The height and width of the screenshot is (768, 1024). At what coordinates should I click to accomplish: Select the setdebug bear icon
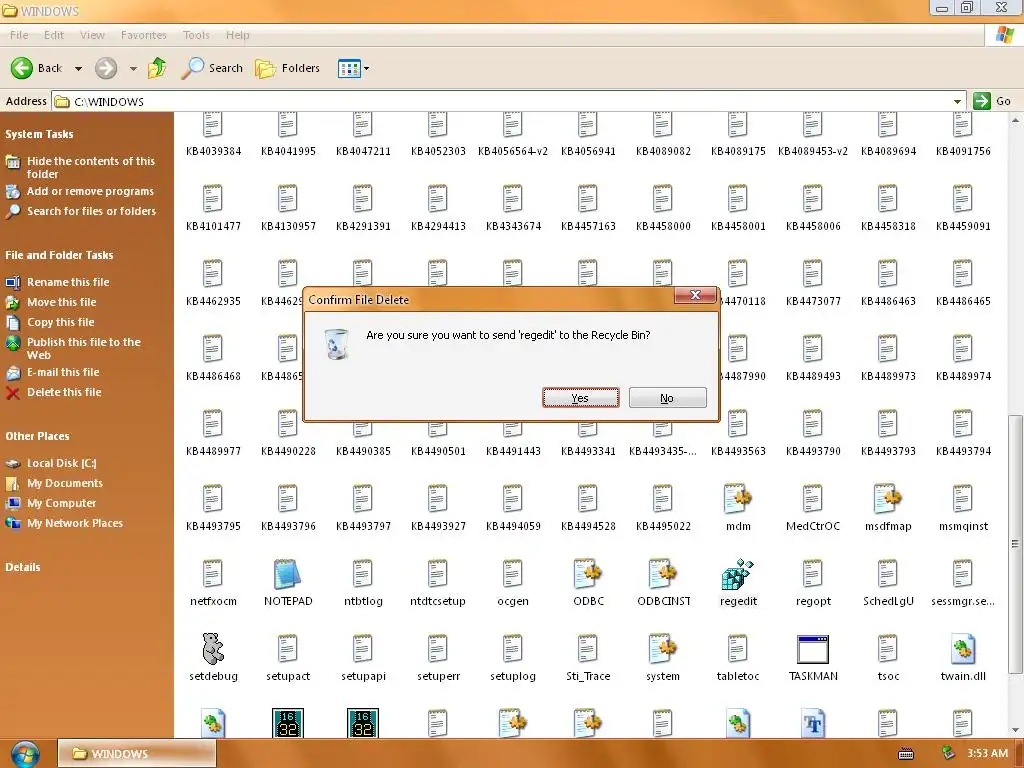point(213,648)
